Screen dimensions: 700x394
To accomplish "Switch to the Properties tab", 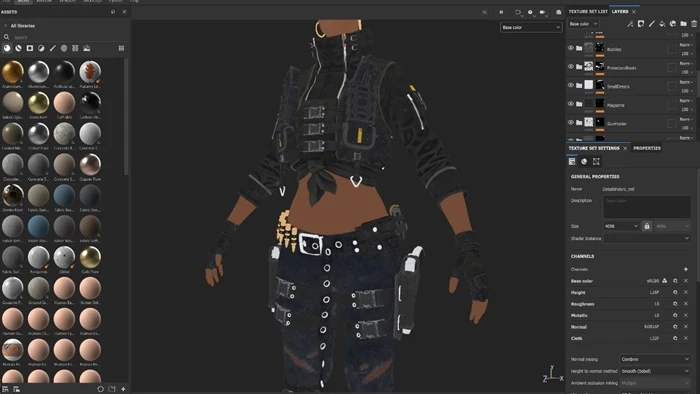I will tap(647, 148).
